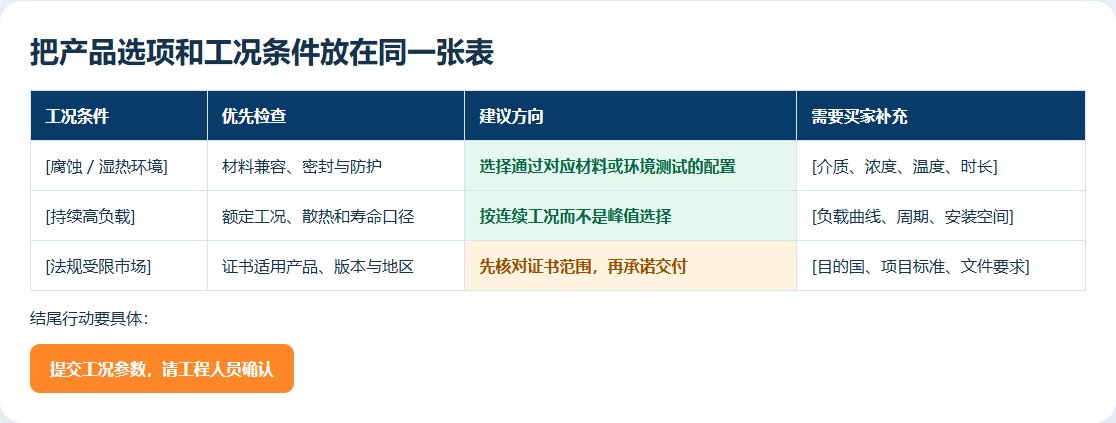Click 选择通过对应材料或环境测试的配置 cell
The image size is (1116, 423).
tap(631, 166)
